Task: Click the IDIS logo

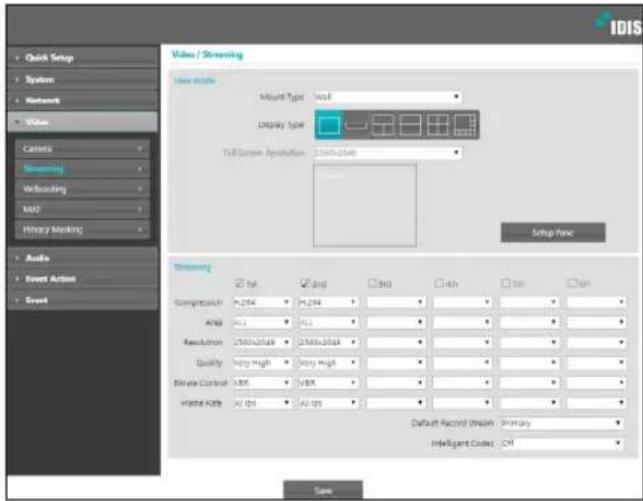Action: pos(618,25)
